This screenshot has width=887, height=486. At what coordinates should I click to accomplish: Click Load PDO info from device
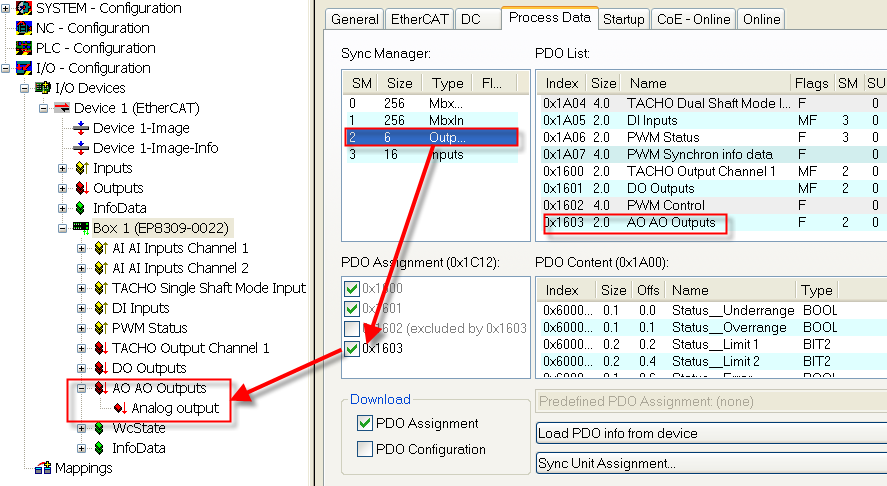[x=711, y=433]
